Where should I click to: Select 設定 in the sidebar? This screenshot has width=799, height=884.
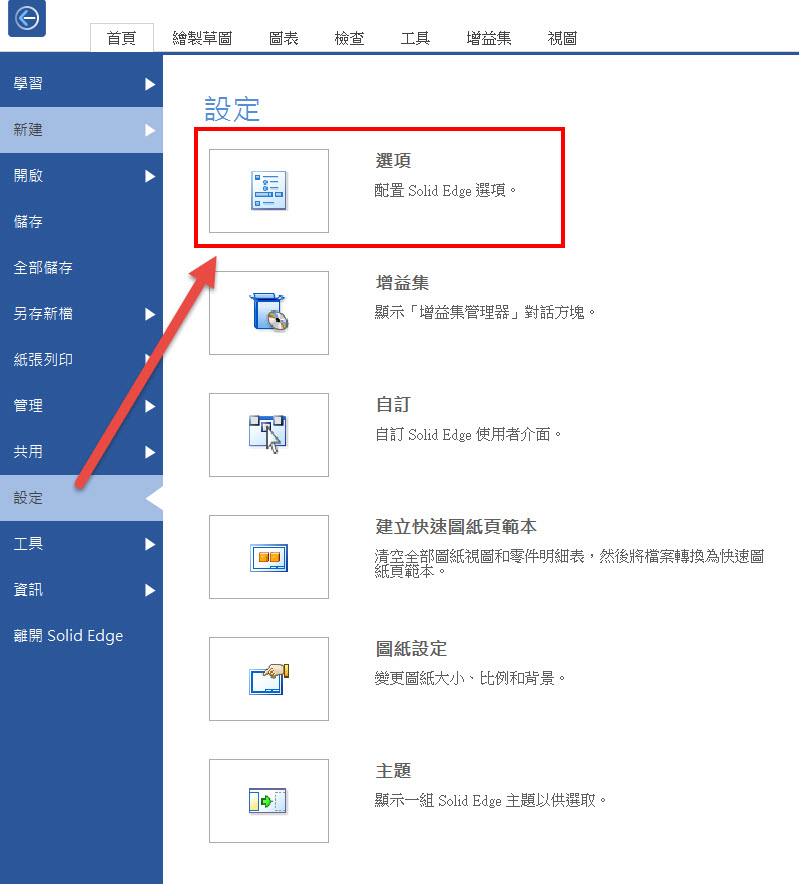pyautogui.click(x=81, y=498)
